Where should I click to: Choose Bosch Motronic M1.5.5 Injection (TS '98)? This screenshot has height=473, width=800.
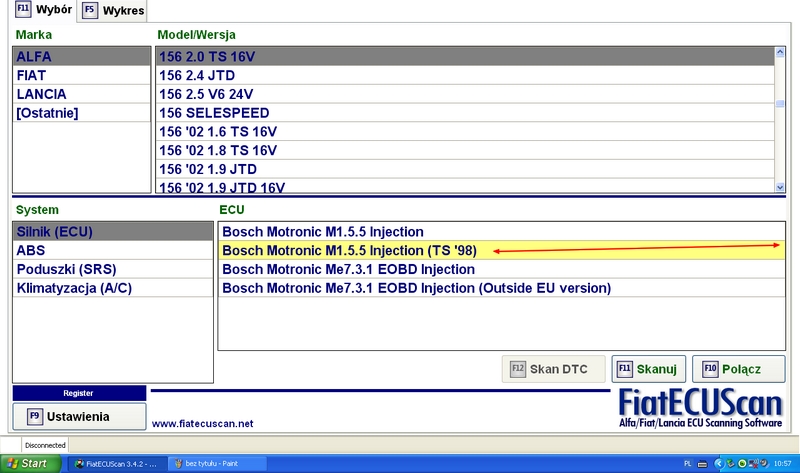[502, 251]
